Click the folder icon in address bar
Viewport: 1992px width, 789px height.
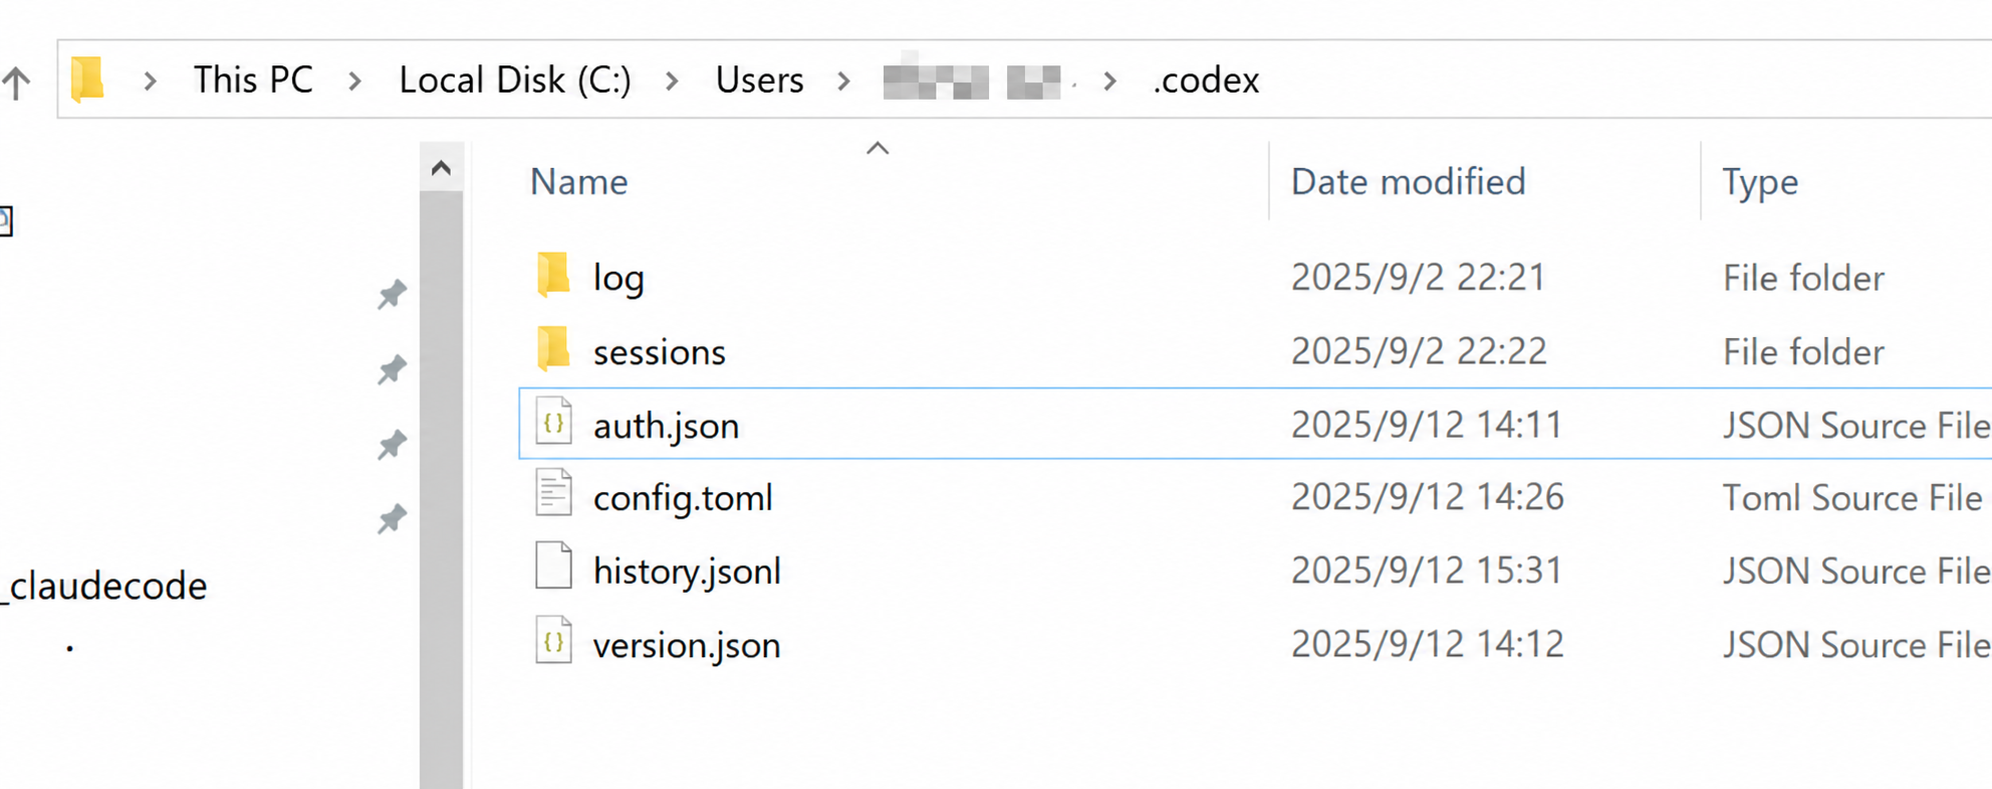coord(88,79)
